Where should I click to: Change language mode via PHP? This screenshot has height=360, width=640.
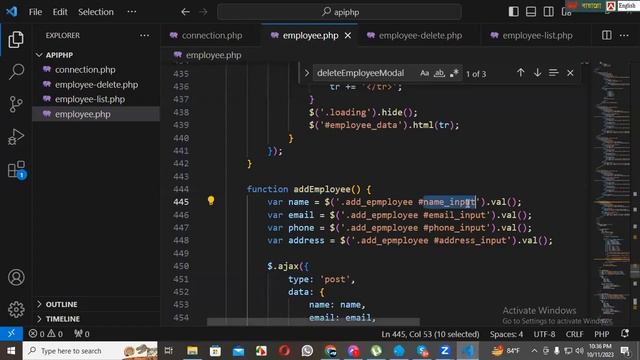click(602, 334)
